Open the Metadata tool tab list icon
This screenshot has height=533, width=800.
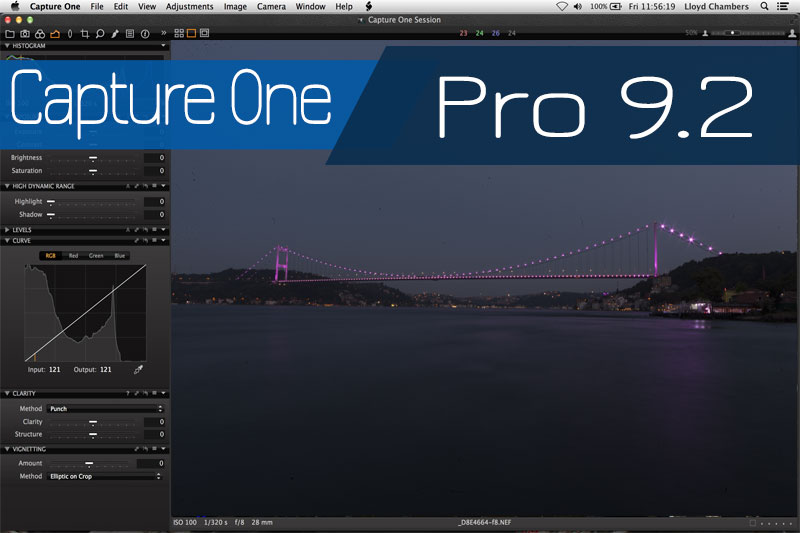(130, 34)
